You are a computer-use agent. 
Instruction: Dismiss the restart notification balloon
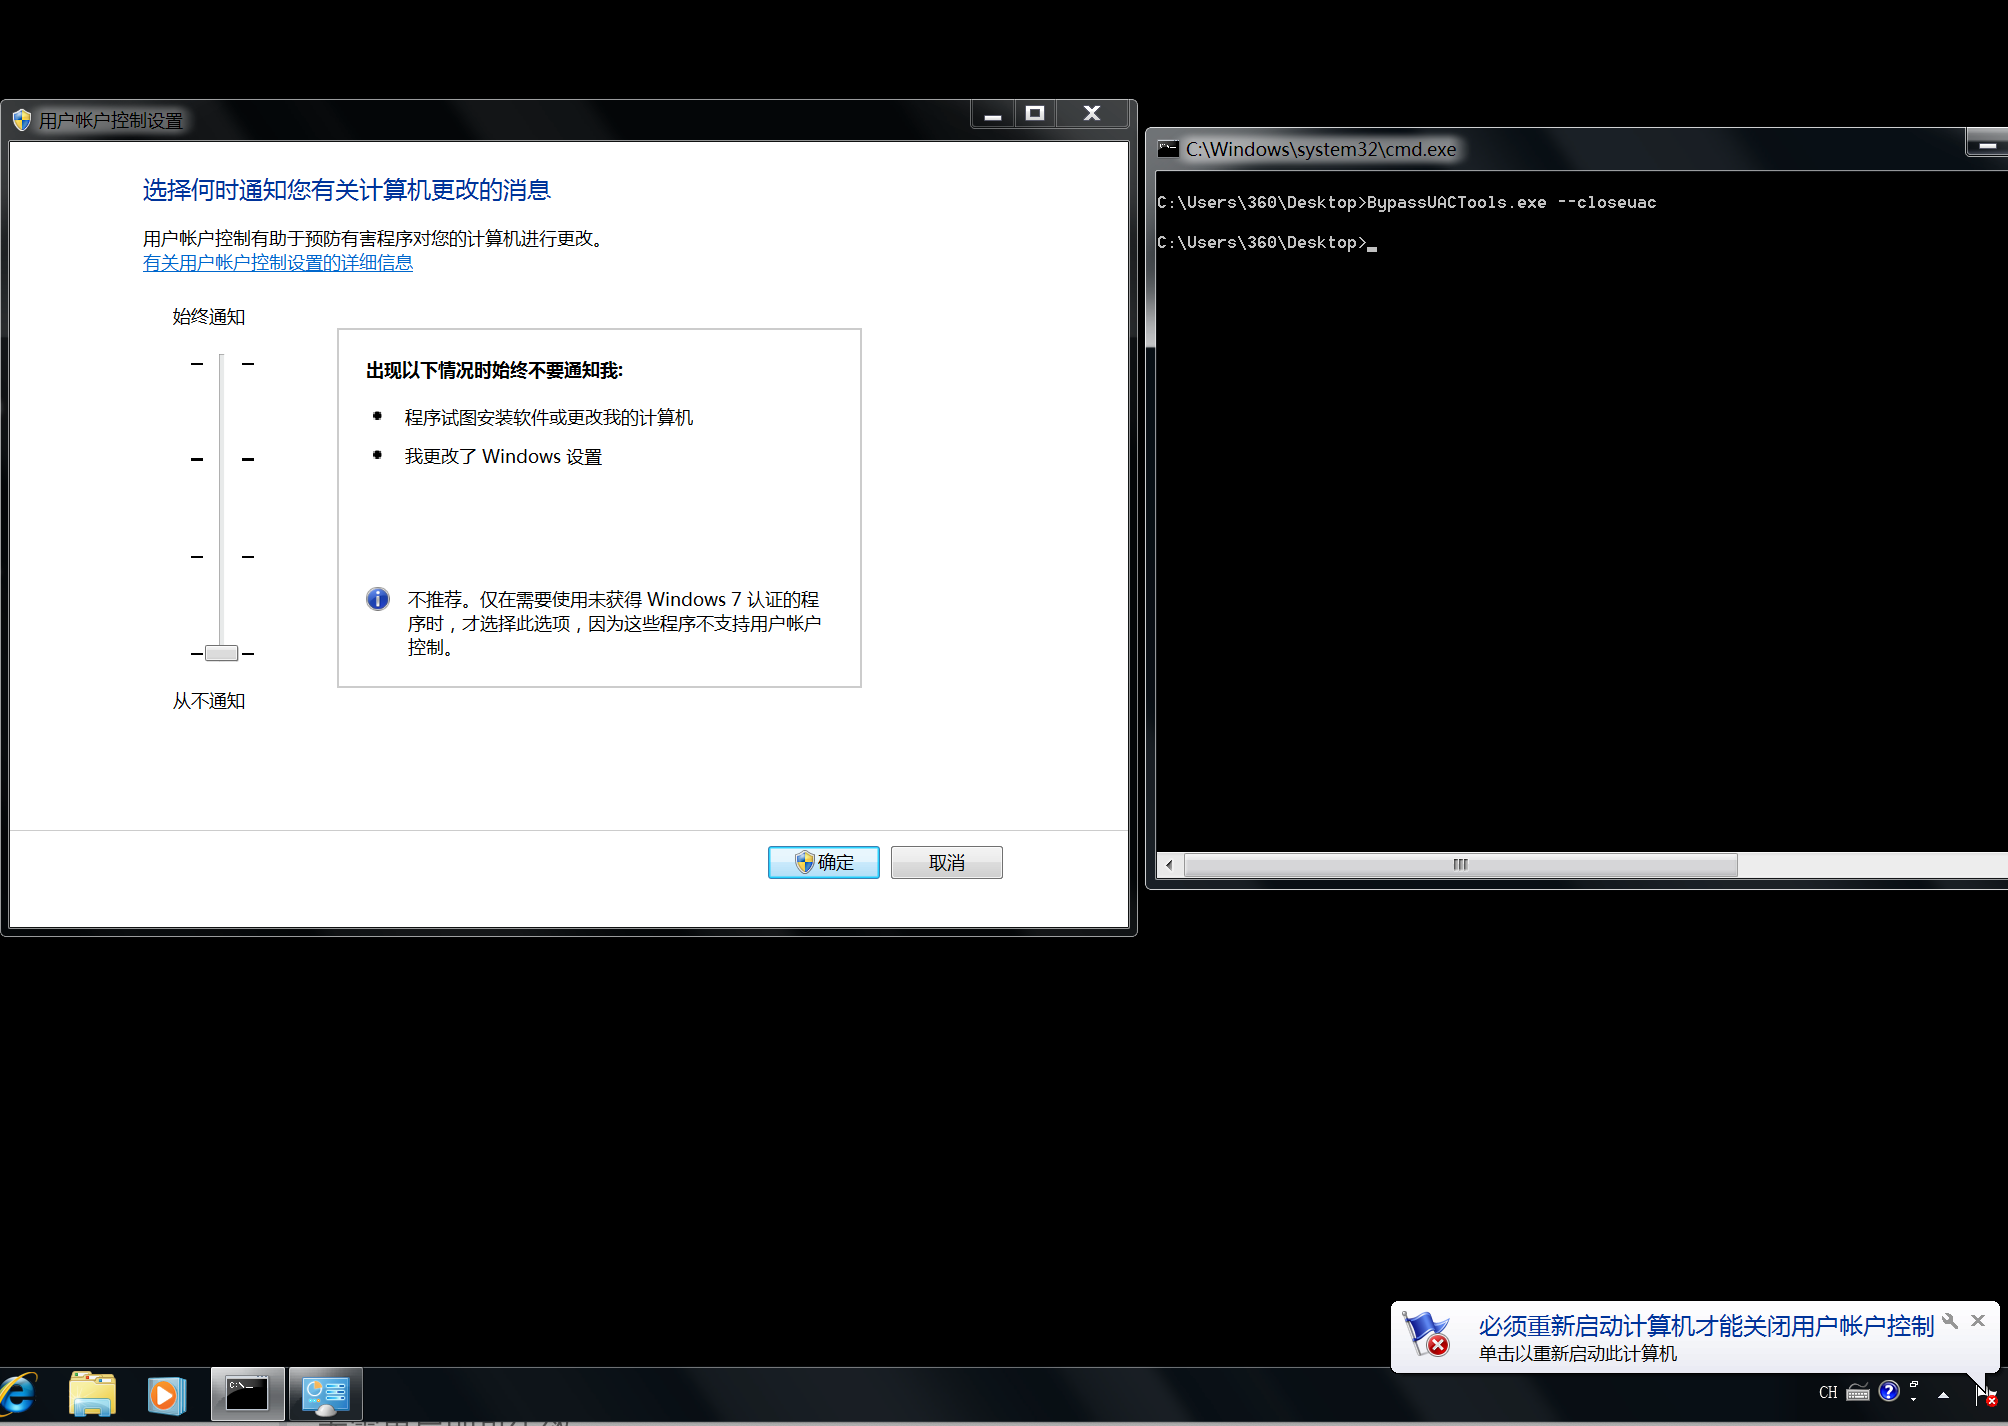[x=1977, y=1321]
